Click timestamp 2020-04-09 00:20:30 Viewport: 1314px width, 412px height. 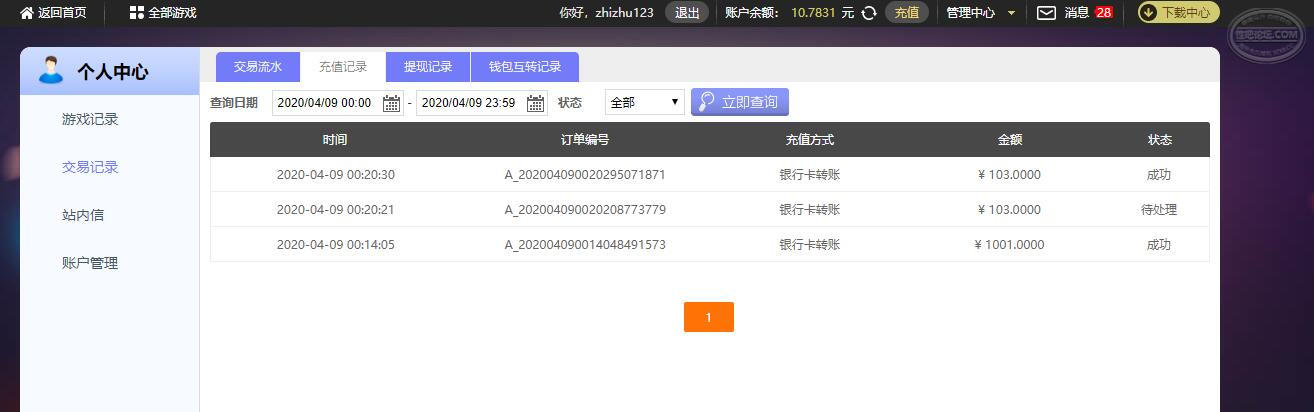[x=336, y=175]
